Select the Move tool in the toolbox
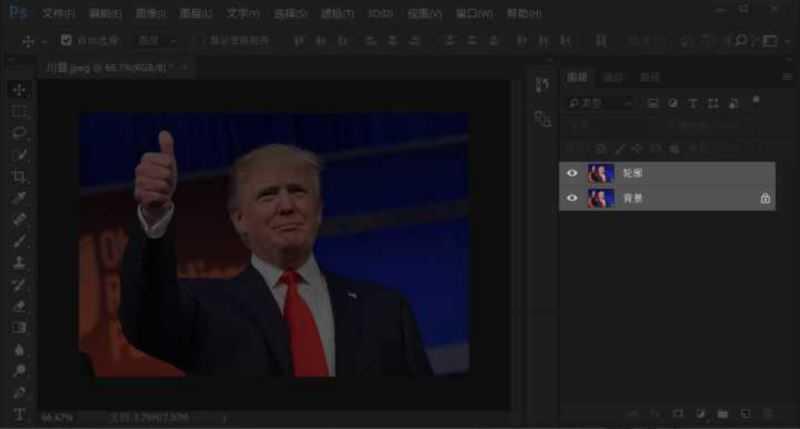Viewport: 800px width, 429px height. (19, 90)
